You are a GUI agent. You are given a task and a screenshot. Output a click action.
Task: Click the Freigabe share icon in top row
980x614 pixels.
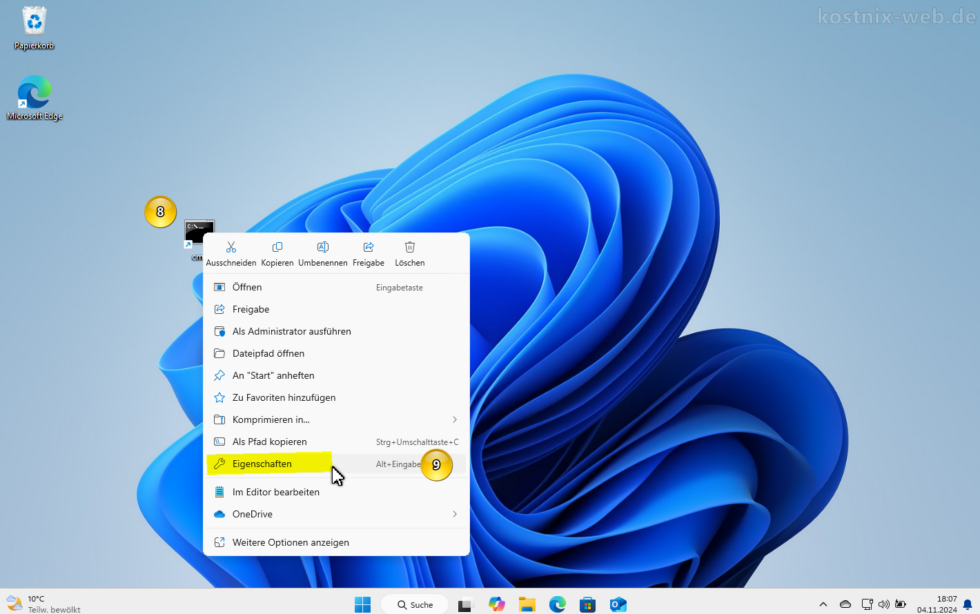tap(368, 248)
